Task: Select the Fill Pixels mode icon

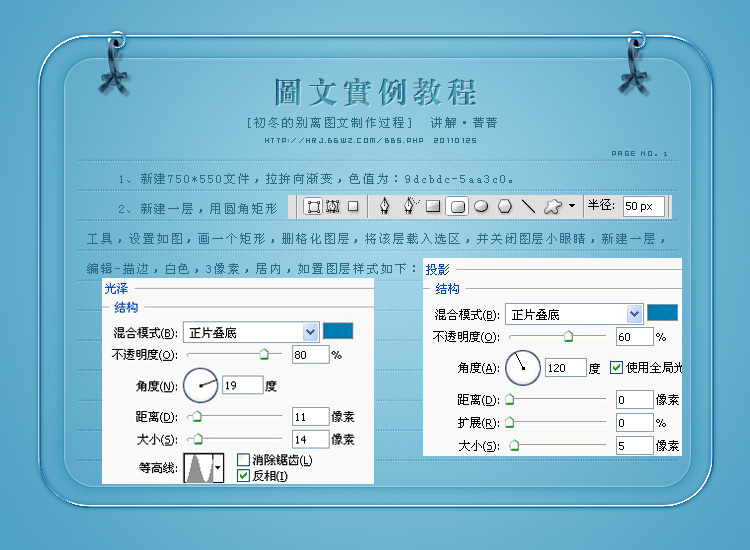Action: 353,206
